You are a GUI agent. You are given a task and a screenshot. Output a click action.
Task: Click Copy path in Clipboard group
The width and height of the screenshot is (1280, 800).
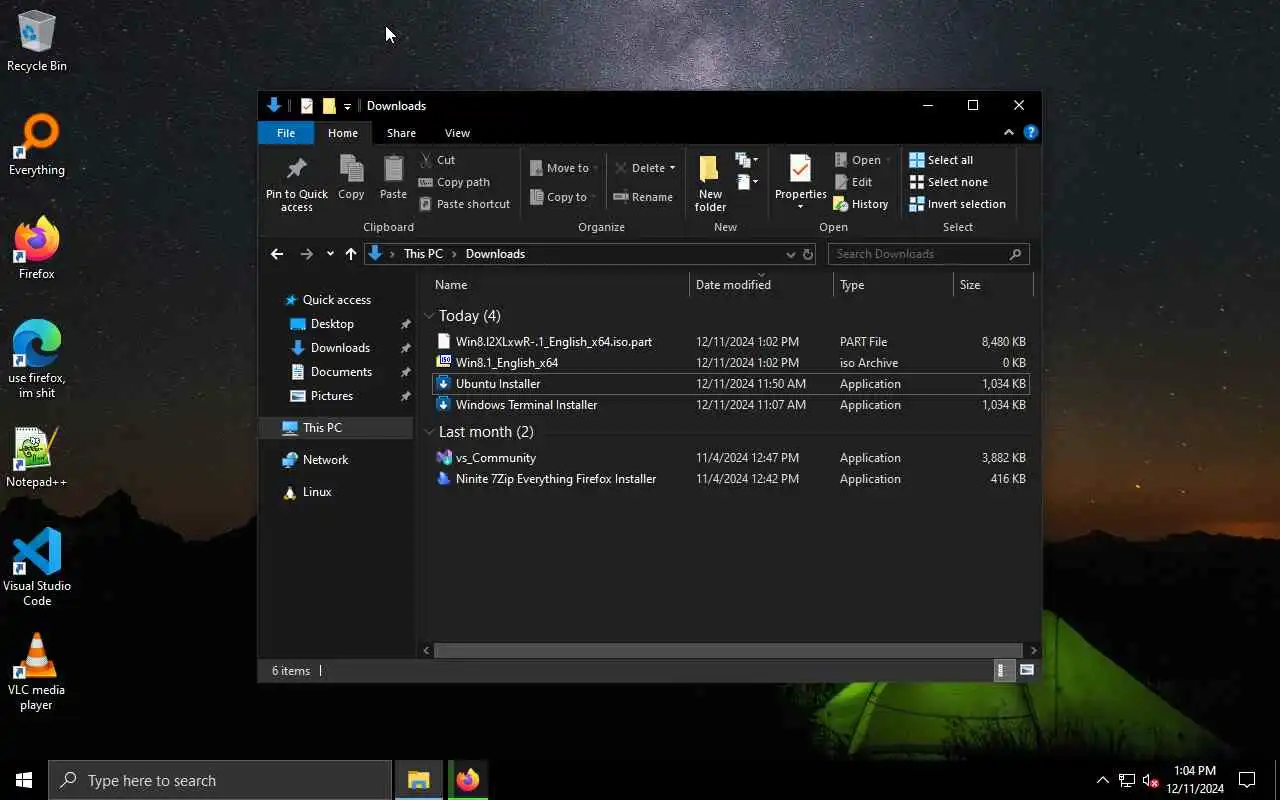tap(454, 182)
